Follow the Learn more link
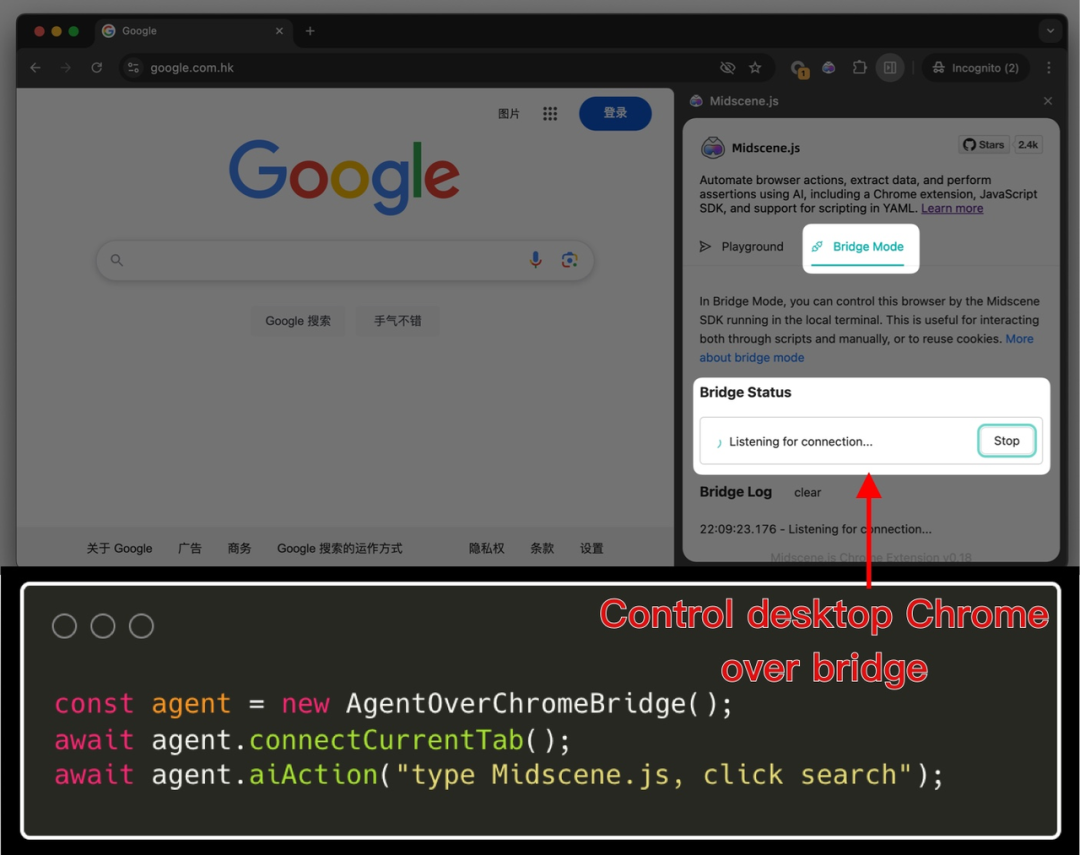Image resolution: width=1080 pixels, height=855 pixels. pyautogui.click(x=952, y=209)
